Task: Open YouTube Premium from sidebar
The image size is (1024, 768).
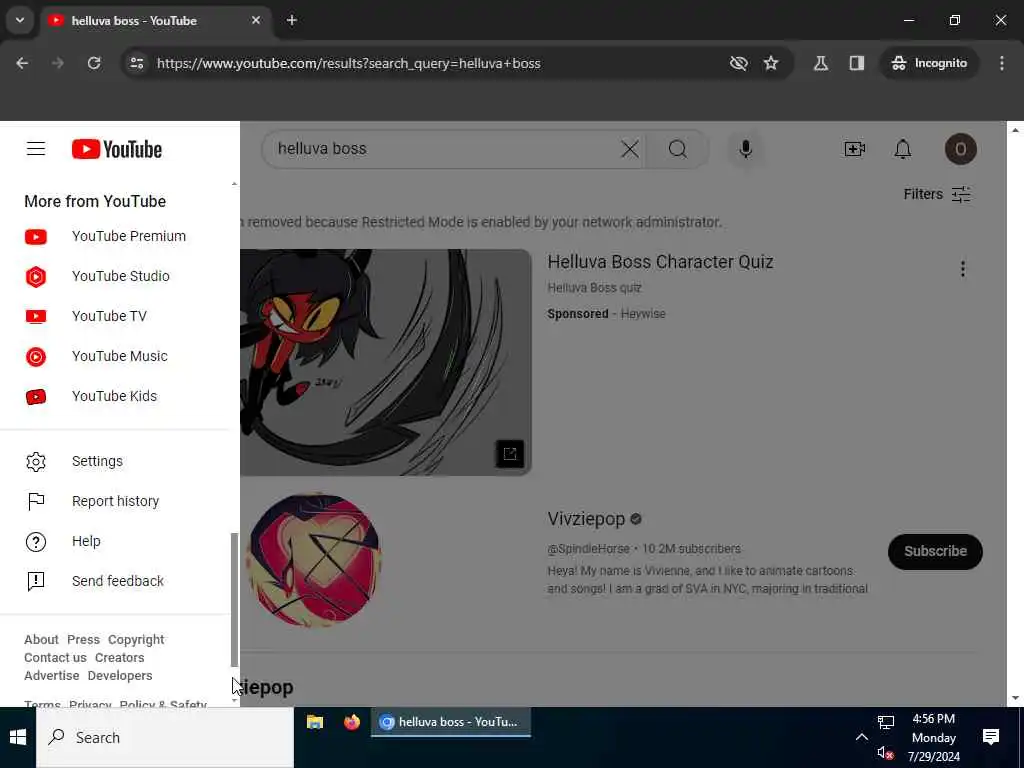Action: [120, 236]
